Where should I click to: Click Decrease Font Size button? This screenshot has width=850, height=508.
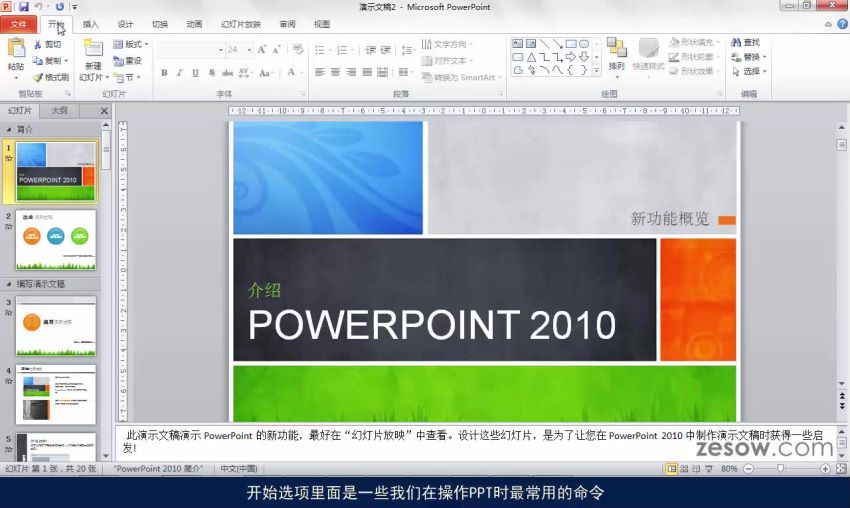point(276,50)
